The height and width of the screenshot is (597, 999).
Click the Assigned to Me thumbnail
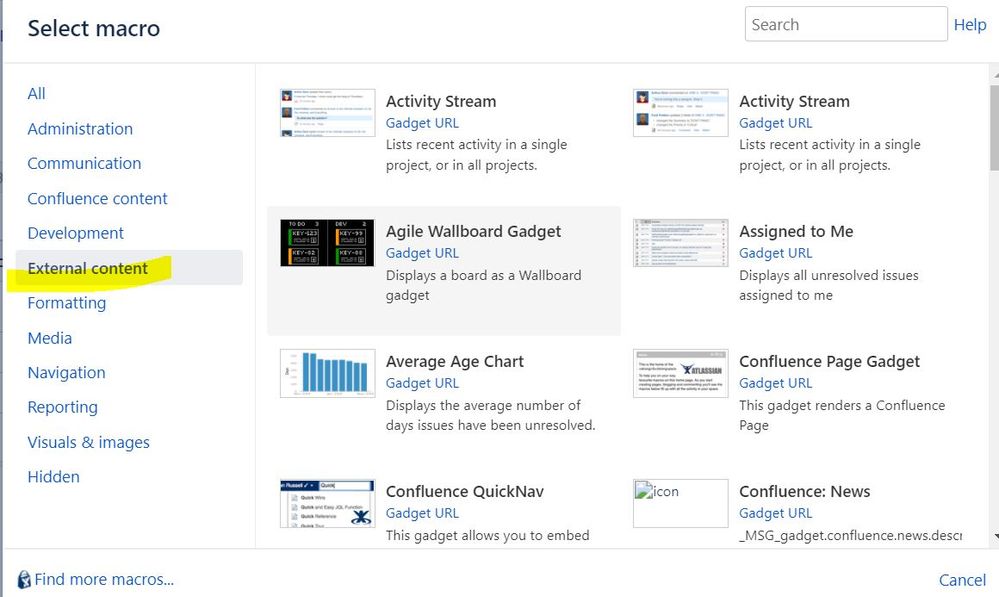pyautogui.click(x=680, y=243)
